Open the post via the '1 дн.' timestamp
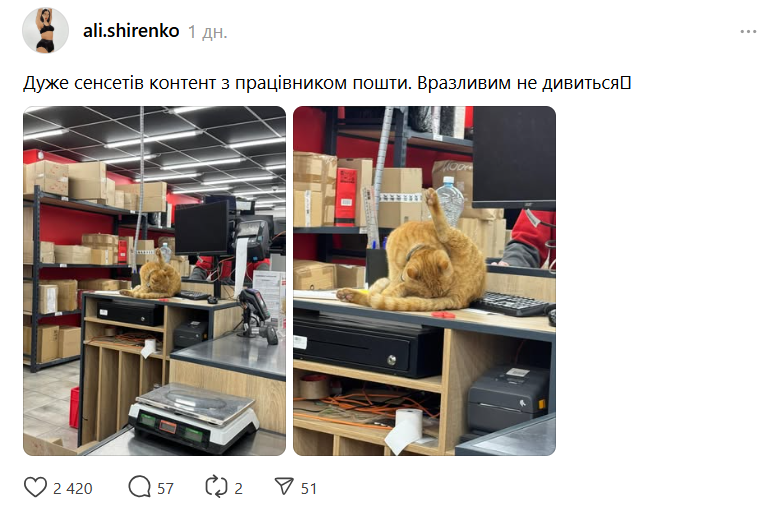Screen dimensions: 762x512 [x=208, y=32]
